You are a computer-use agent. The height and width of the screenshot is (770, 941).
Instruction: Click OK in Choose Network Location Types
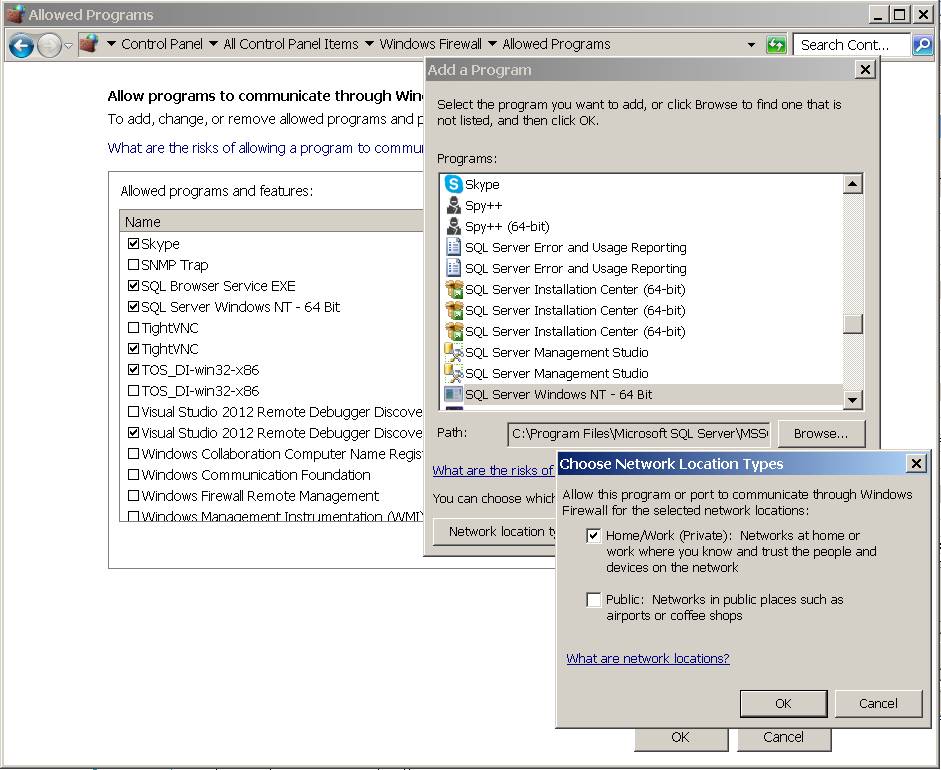[783, 703]
